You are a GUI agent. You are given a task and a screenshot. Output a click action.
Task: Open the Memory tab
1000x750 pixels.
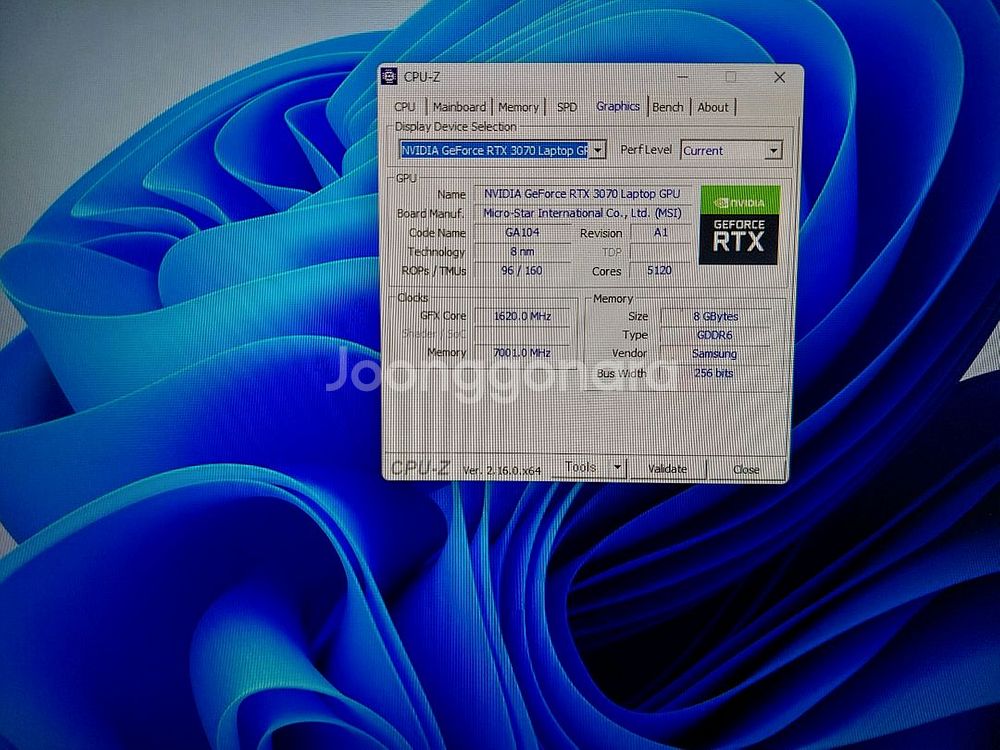point(518,107)
